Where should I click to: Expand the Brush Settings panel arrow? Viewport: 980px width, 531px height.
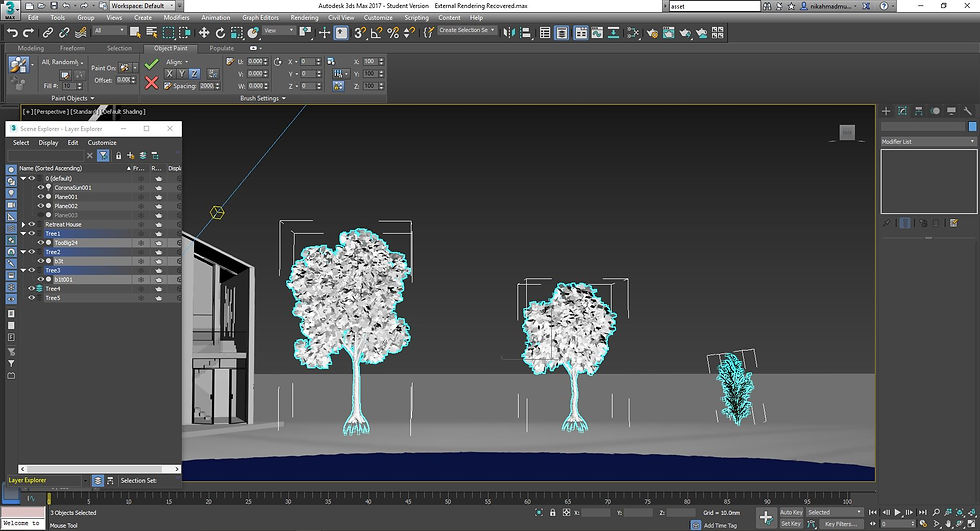[283, 98]
